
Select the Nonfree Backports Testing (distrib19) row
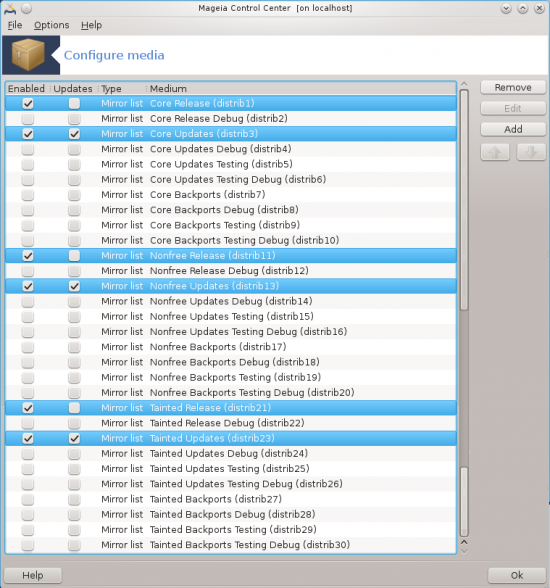231,378
